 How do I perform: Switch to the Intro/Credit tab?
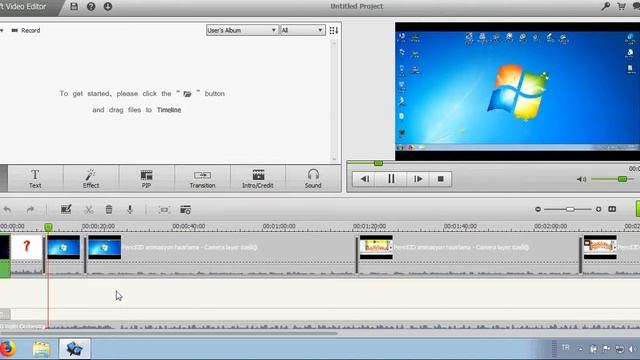tap(258, 178)
